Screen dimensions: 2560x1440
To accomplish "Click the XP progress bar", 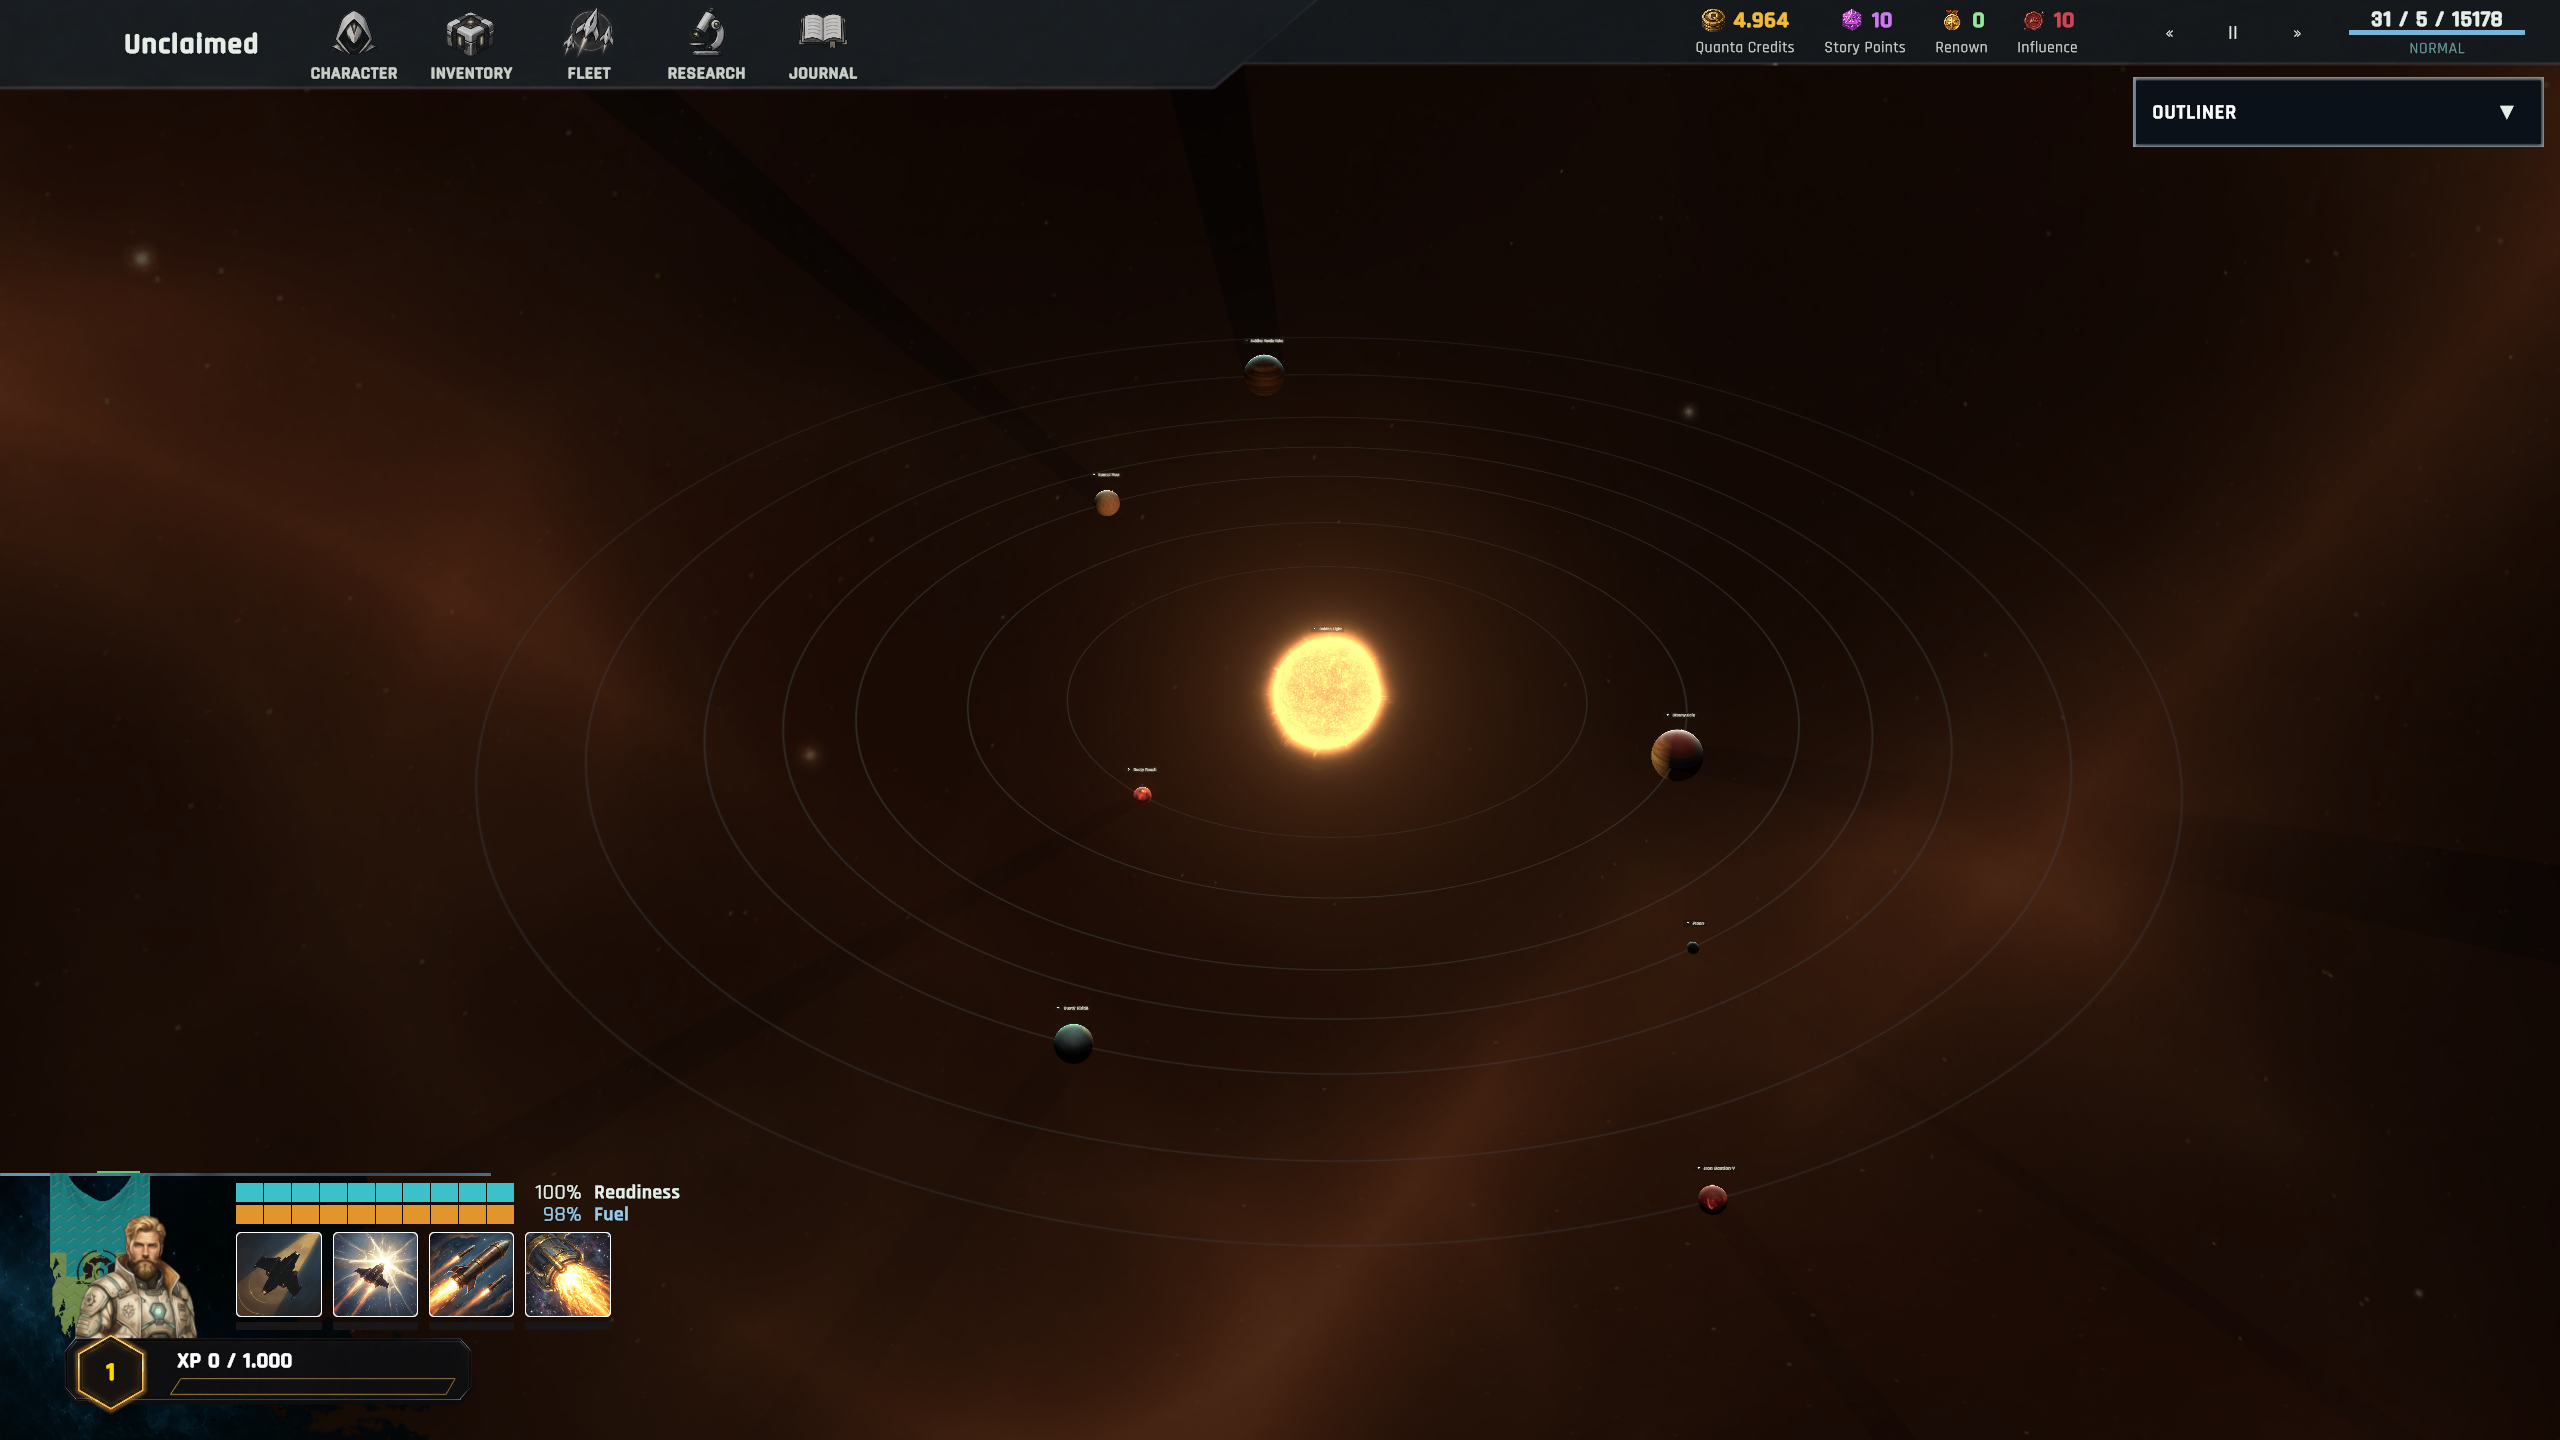I will (313, 1386).
